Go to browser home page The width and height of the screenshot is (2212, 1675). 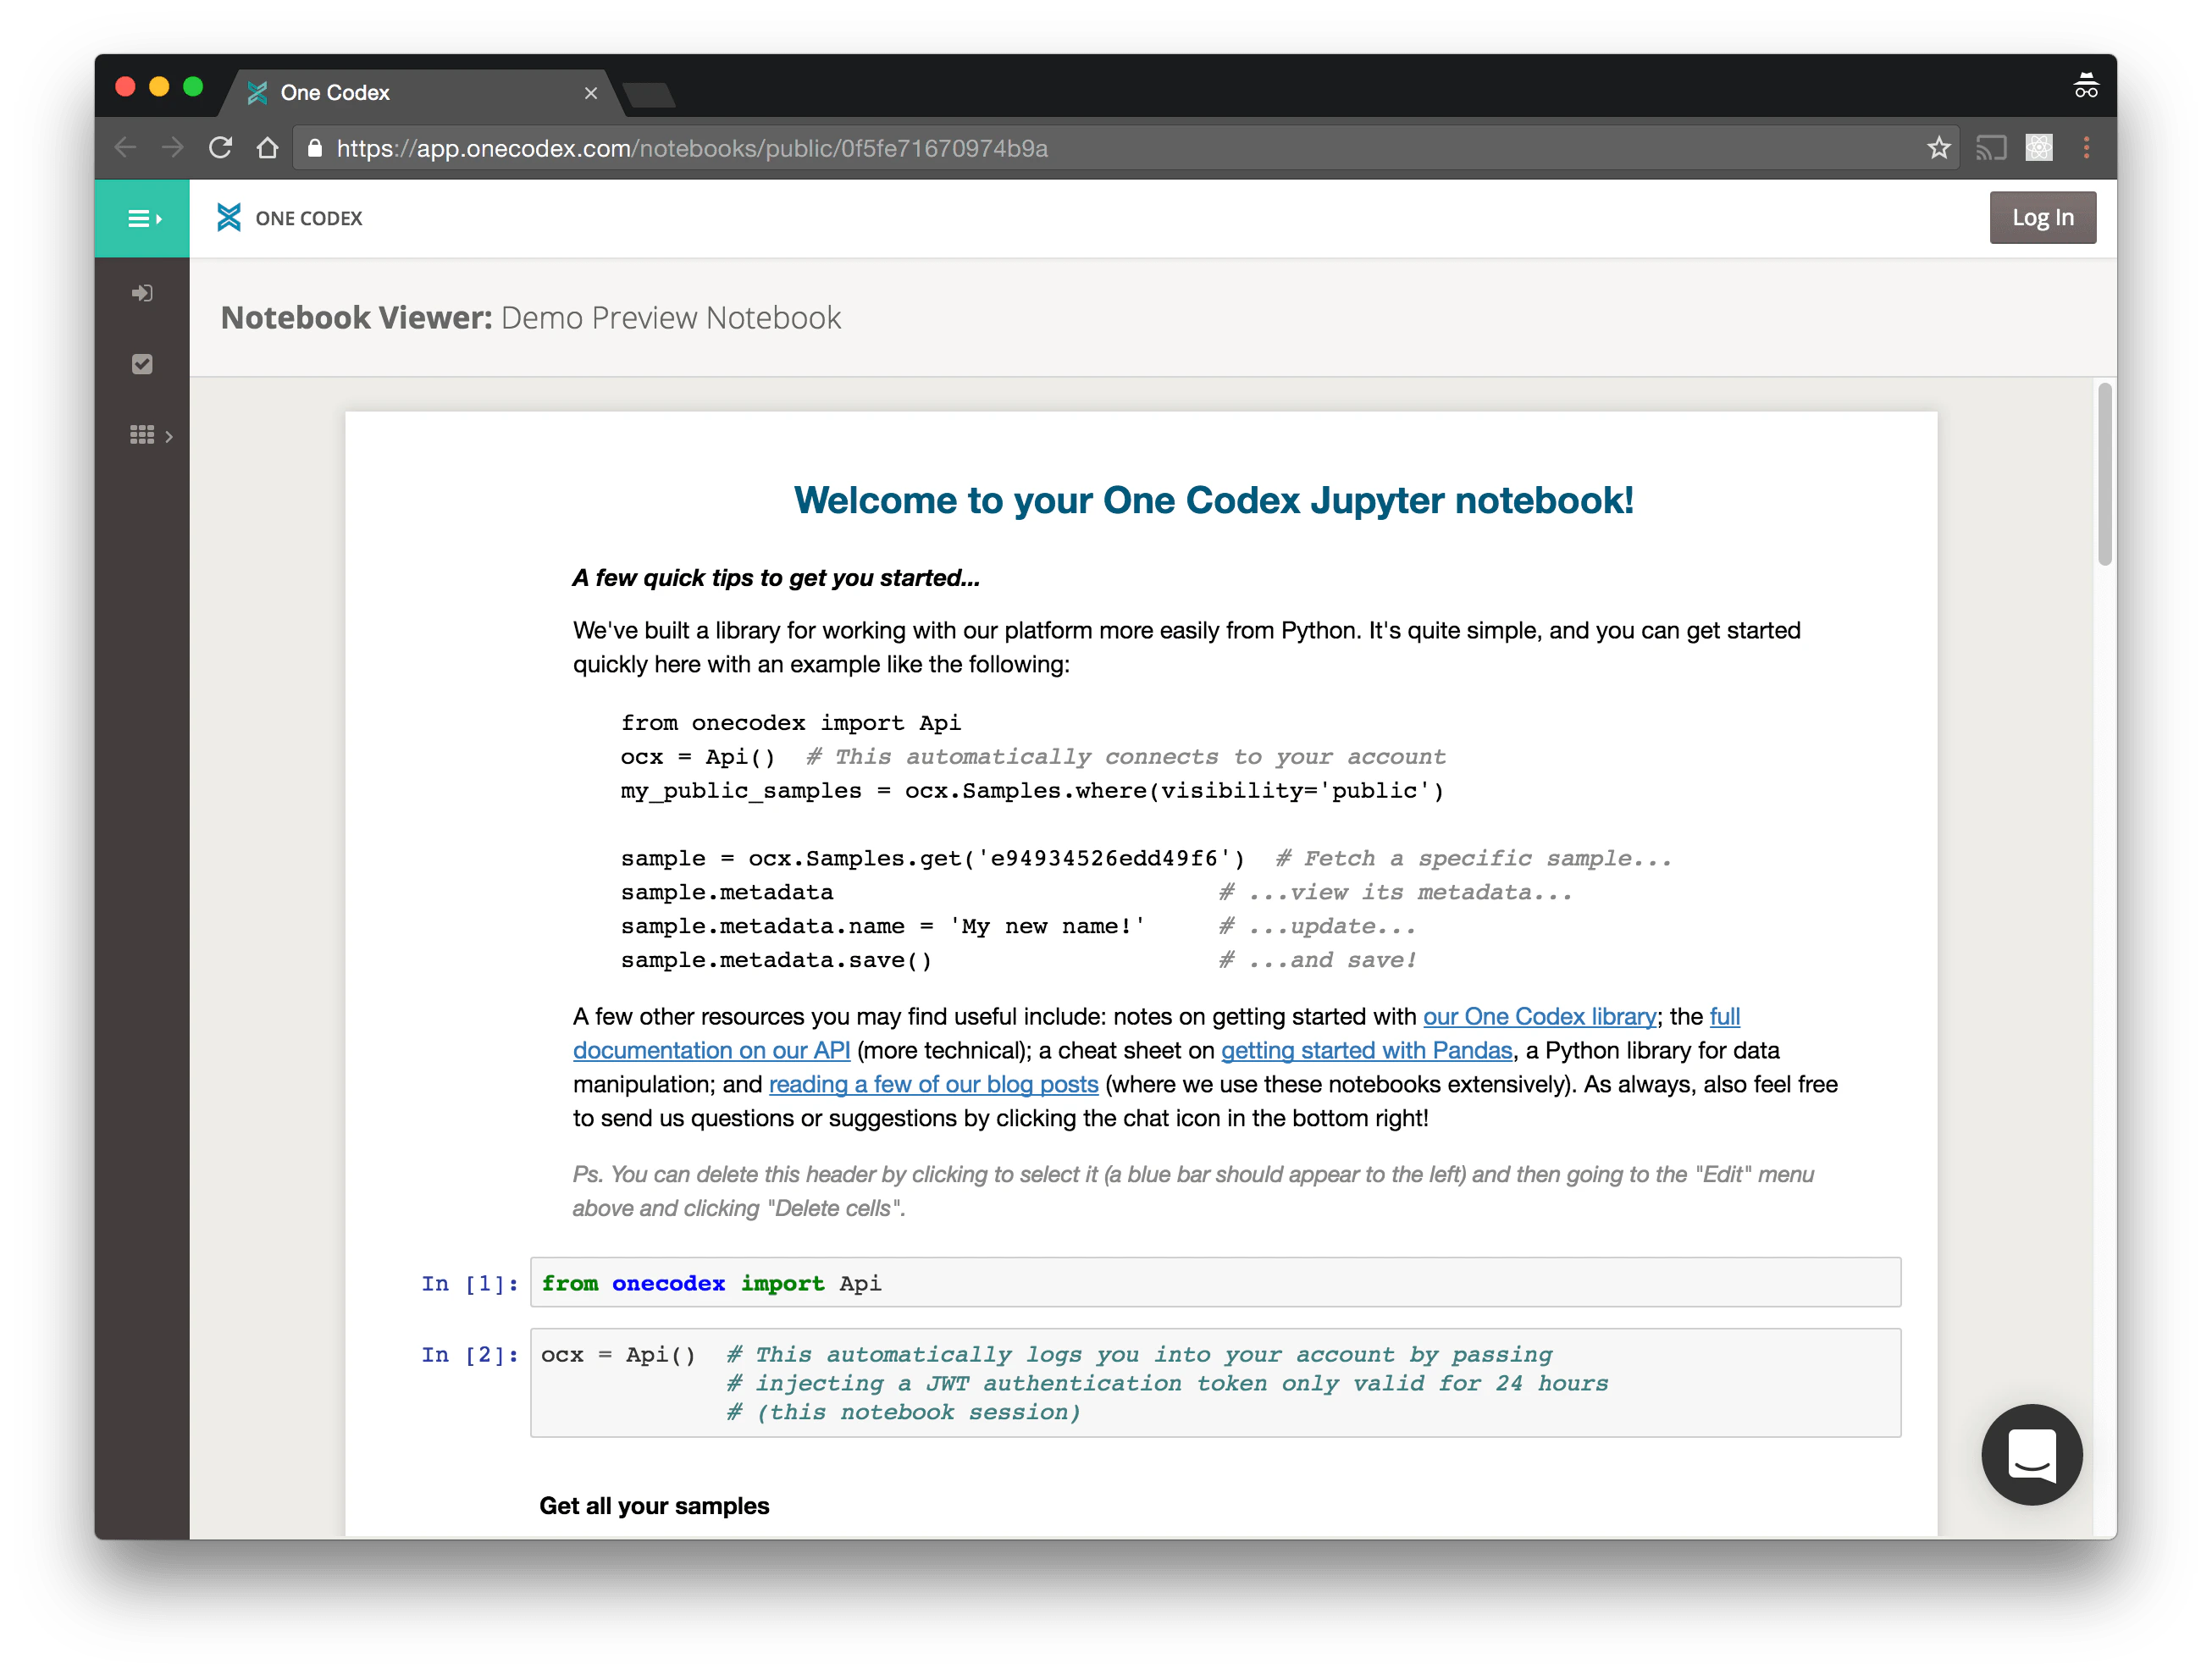pyautogui.click(x=267, y=148)
